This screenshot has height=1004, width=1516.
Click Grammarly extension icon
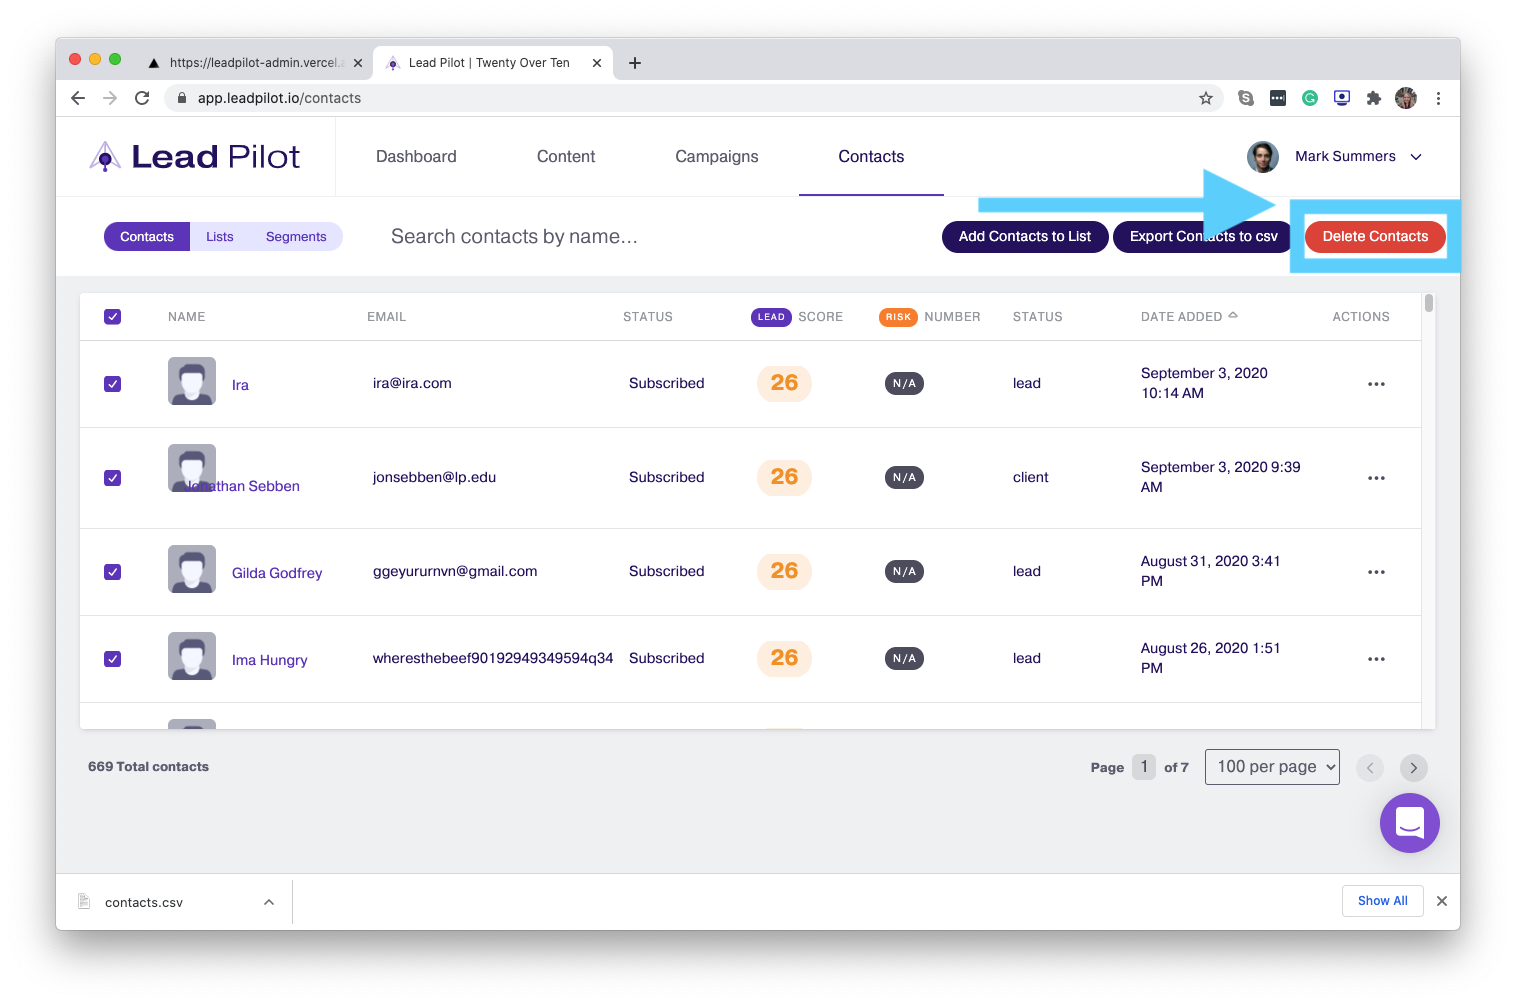(1309, 98)
